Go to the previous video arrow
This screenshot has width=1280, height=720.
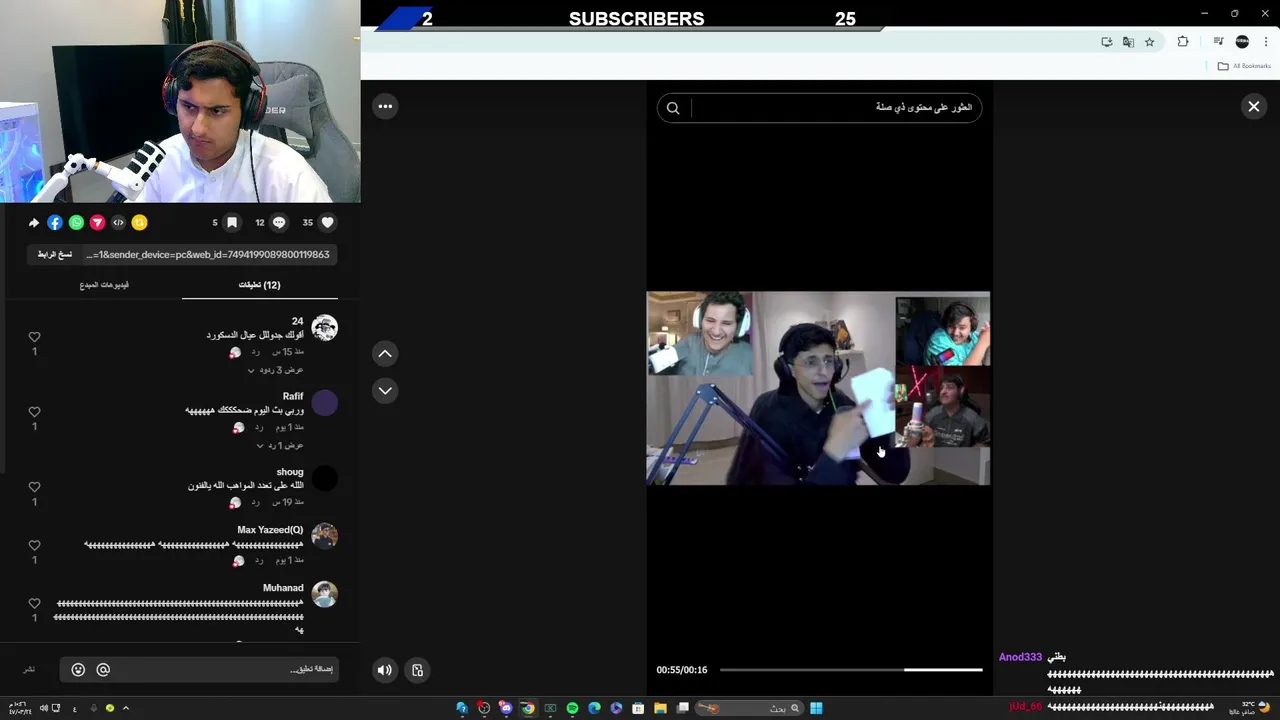[385, 354]
